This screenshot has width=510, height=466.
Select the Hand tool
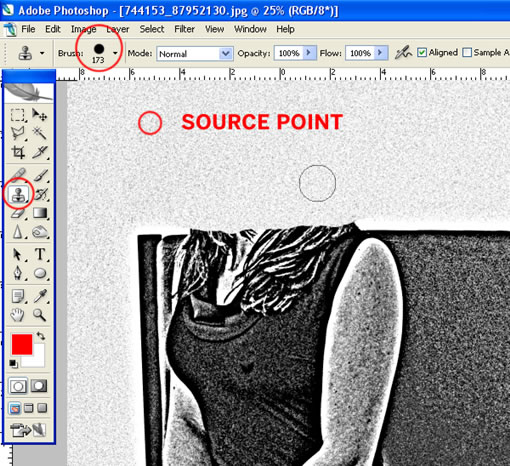[17, 315]
